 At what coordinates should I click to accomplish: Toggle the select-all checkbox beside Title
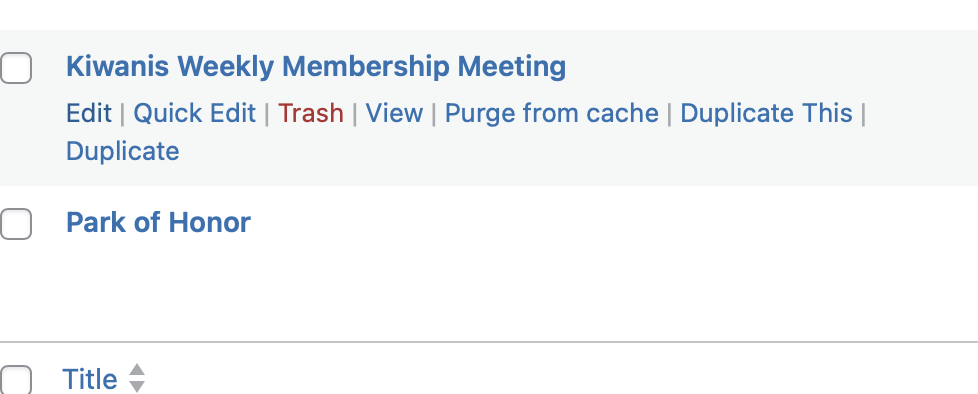pos(16,380)
